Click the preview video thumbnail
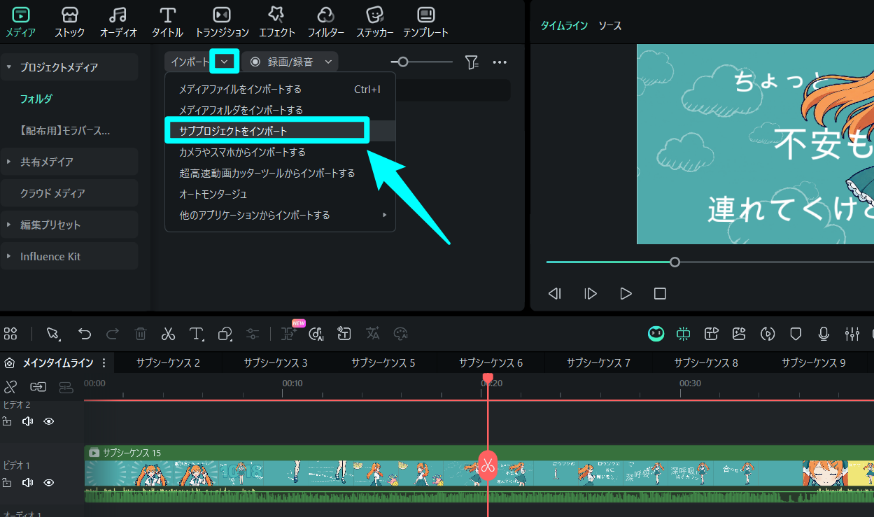Viewport: 874px width, 517px height. coord(755,144)
